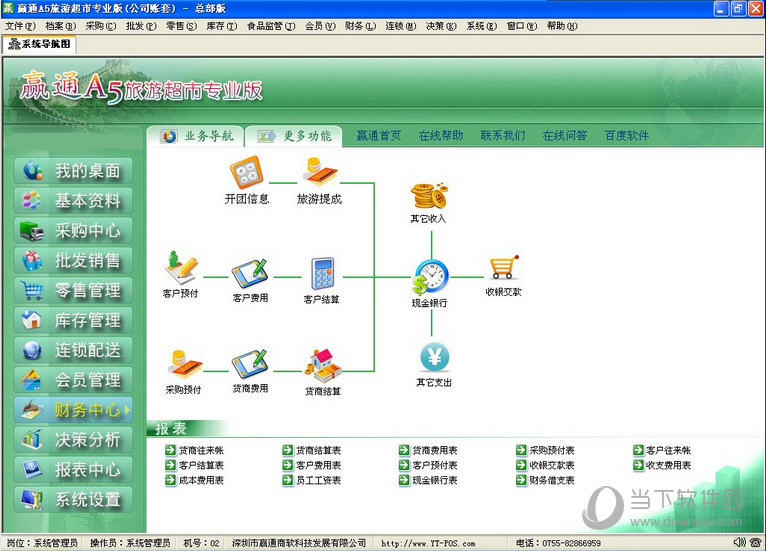Open the 货商费用 icon
The width and height of the screenshot is (767, 551).
[x=250, y=365]
